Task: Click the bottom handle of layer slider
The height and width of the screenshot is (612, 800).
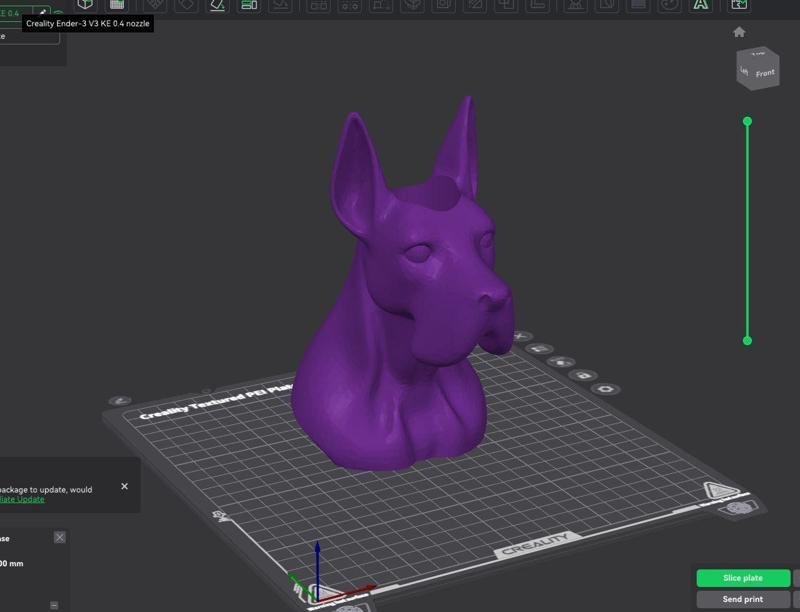Action: pos(747,341)
